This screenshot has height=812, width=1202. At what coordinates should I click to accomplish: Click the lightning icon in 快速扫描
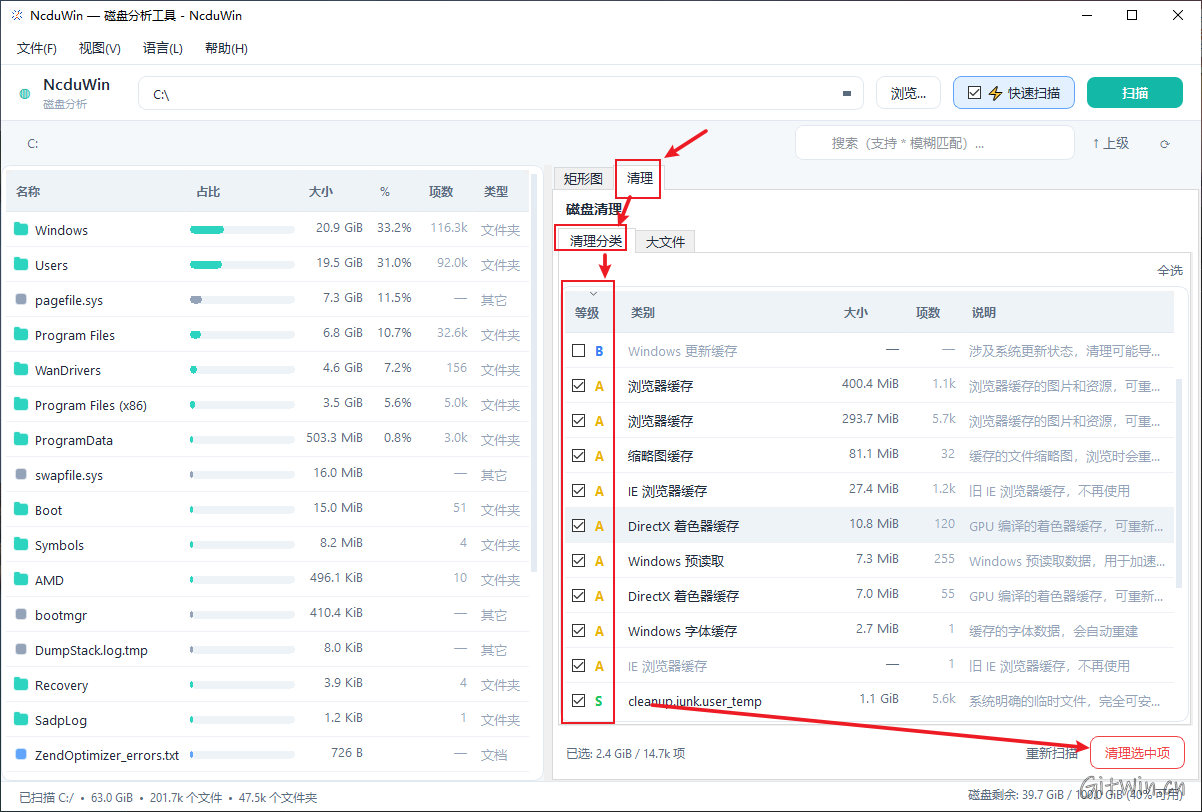995,93
